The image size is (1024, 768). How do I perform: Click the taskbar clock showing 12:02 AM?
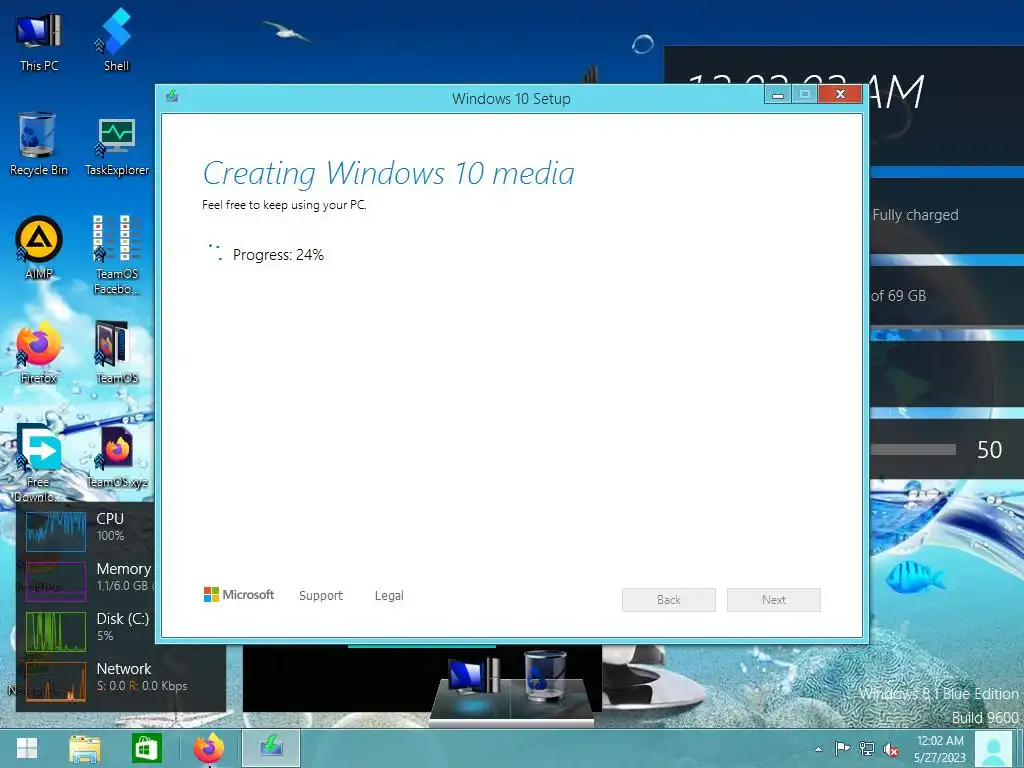940,748
